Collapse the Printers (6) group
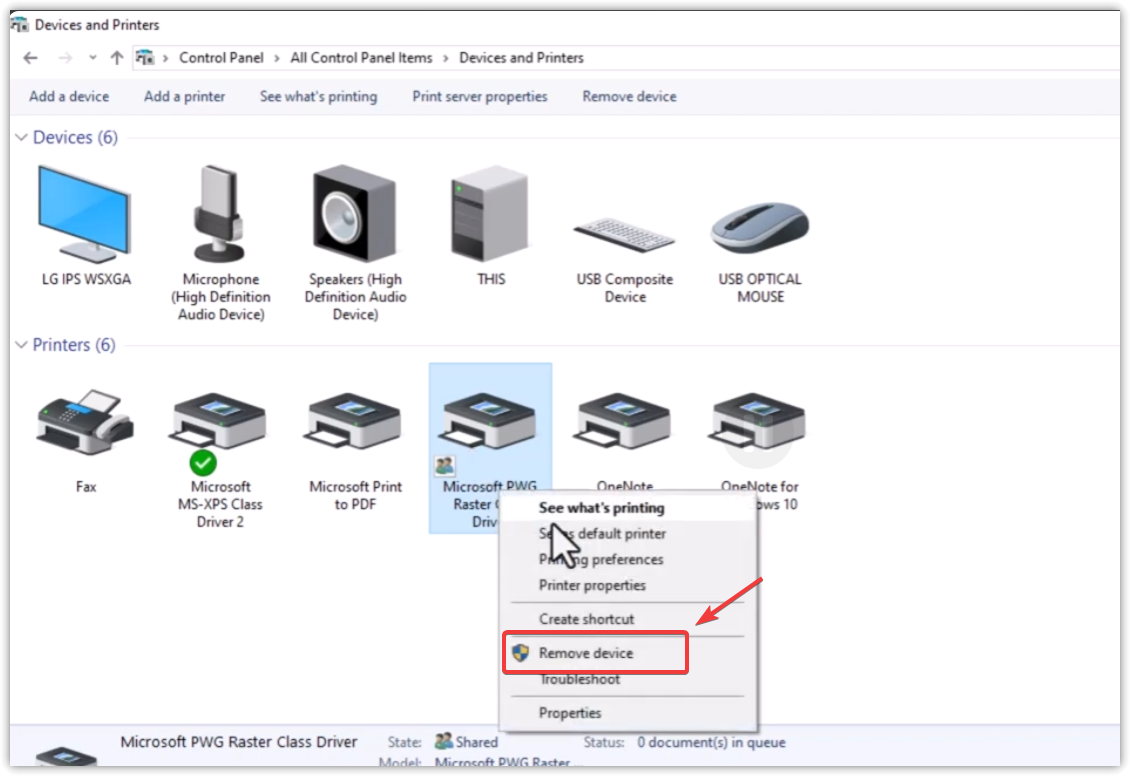Image resolution: width=1130 pixels, height=776 pixels. click(22, 344)
